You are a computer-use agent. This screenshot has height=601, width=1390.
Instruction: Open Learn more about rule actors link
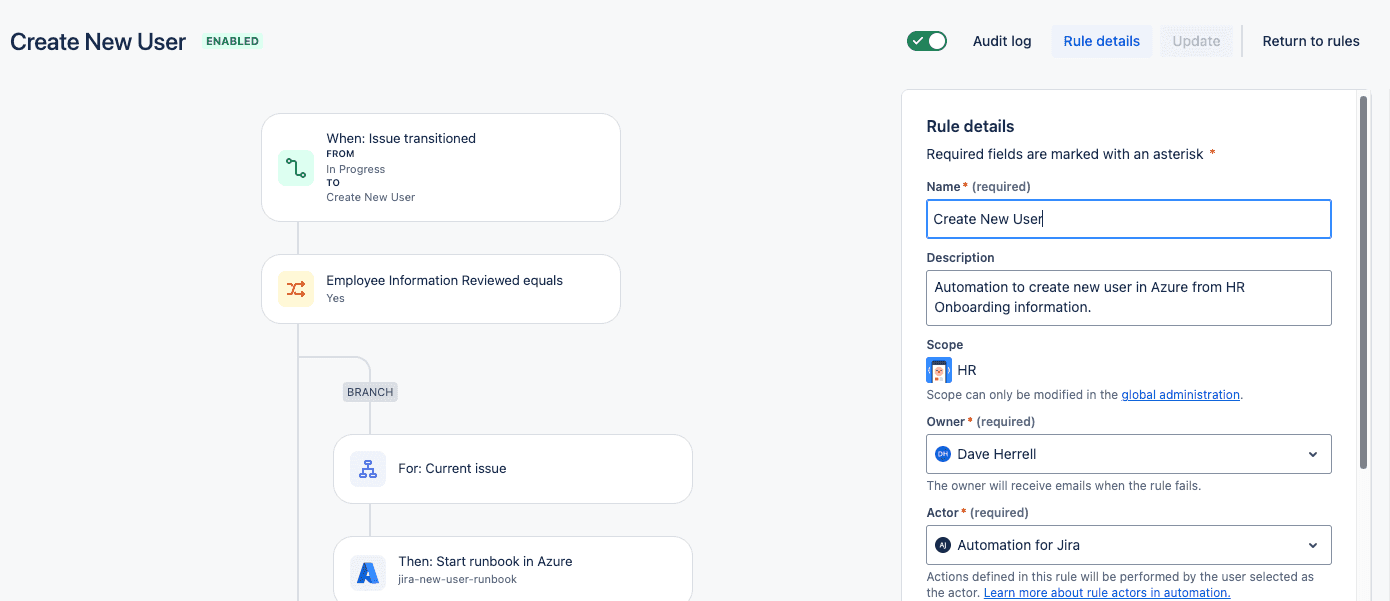pos(1107,593)
